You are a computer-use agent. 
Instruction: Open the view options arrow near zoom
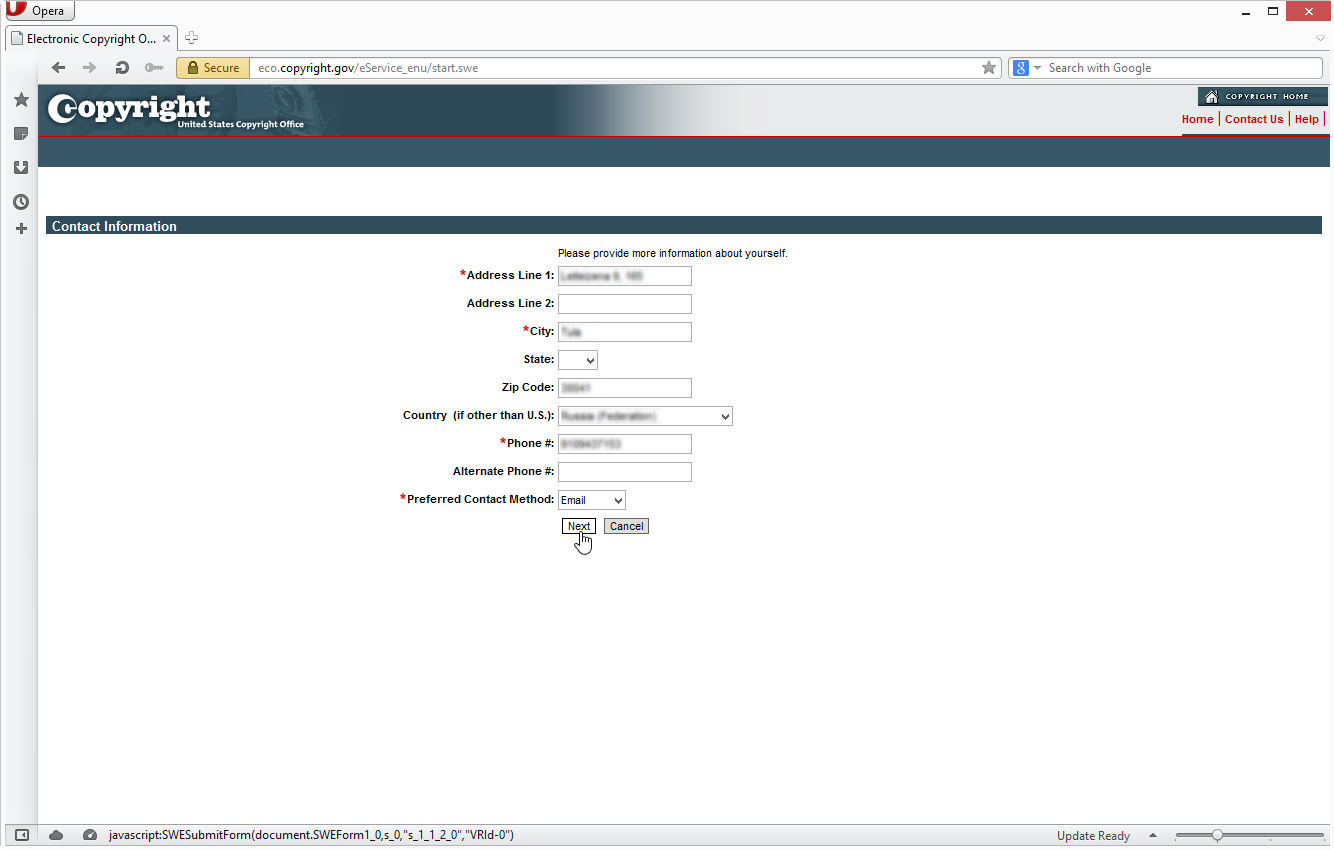click(x=1152, y=835)
